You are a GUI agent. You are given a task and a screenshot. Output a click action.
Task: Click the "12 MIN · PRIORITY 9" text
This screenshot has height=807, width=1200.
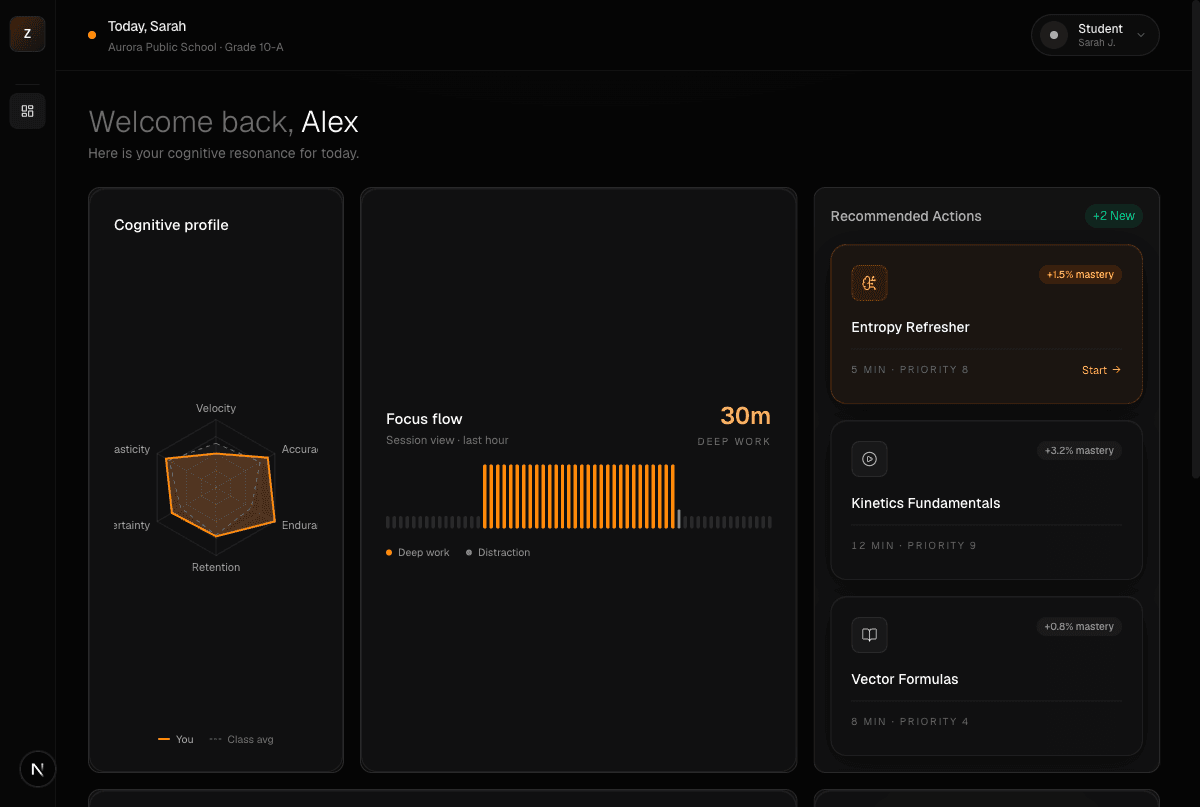click(914, 546)
